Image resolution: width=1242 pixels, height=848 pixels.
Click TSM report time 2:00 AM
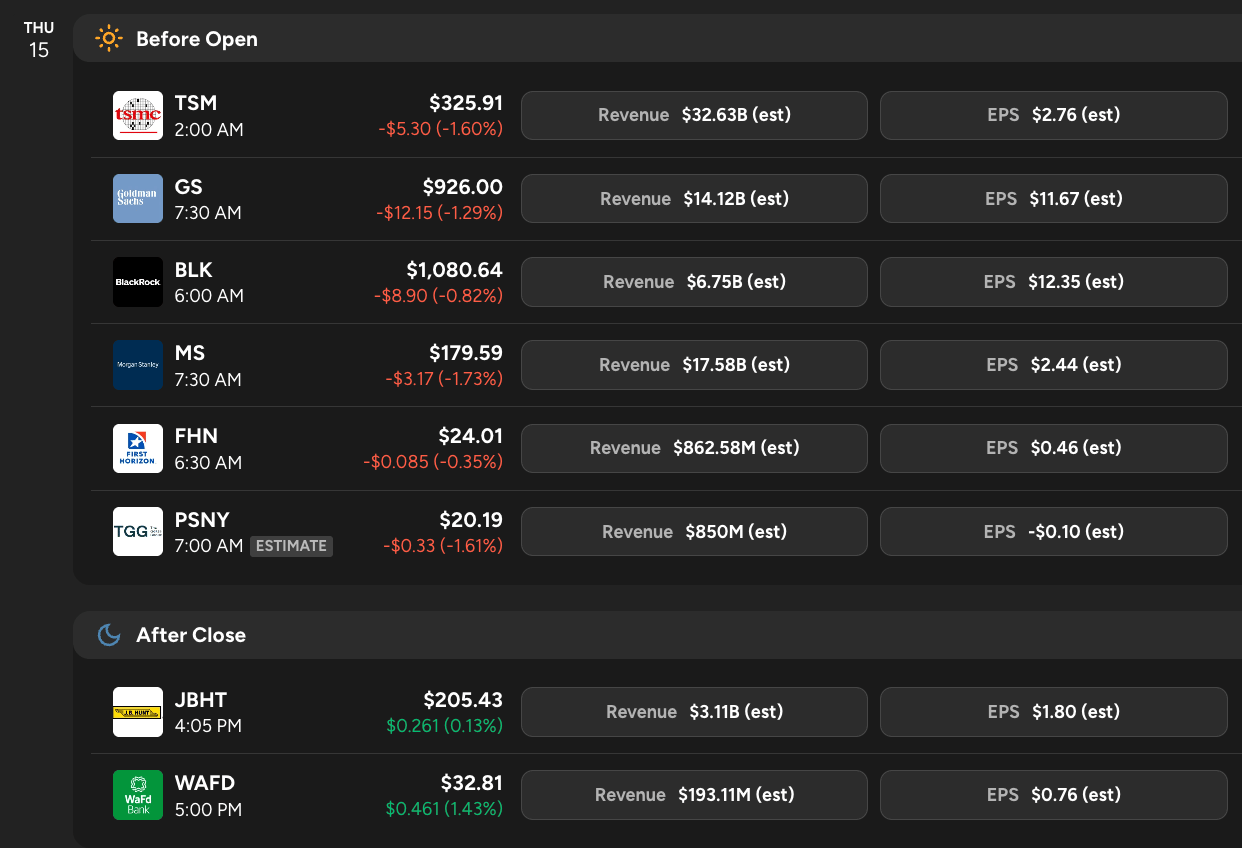pyautogui.click(x=209, y=130)
